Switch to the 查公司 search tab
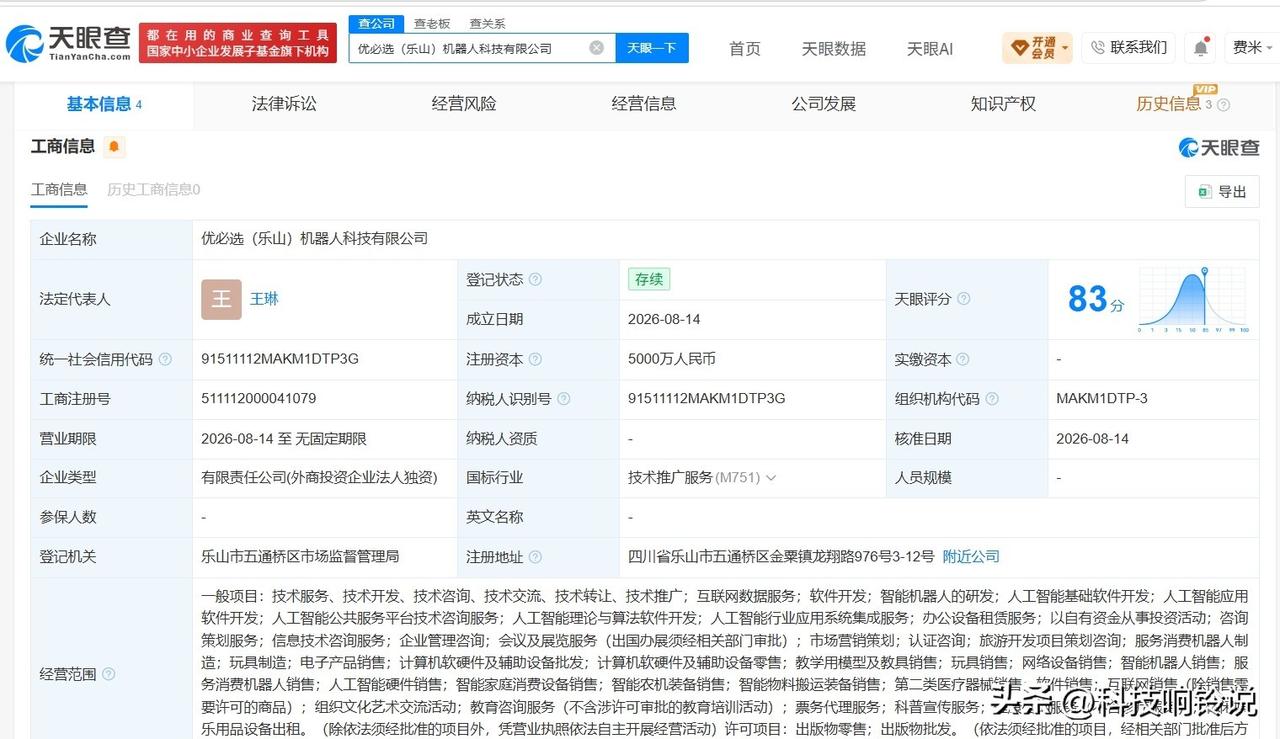 point(377,23)
